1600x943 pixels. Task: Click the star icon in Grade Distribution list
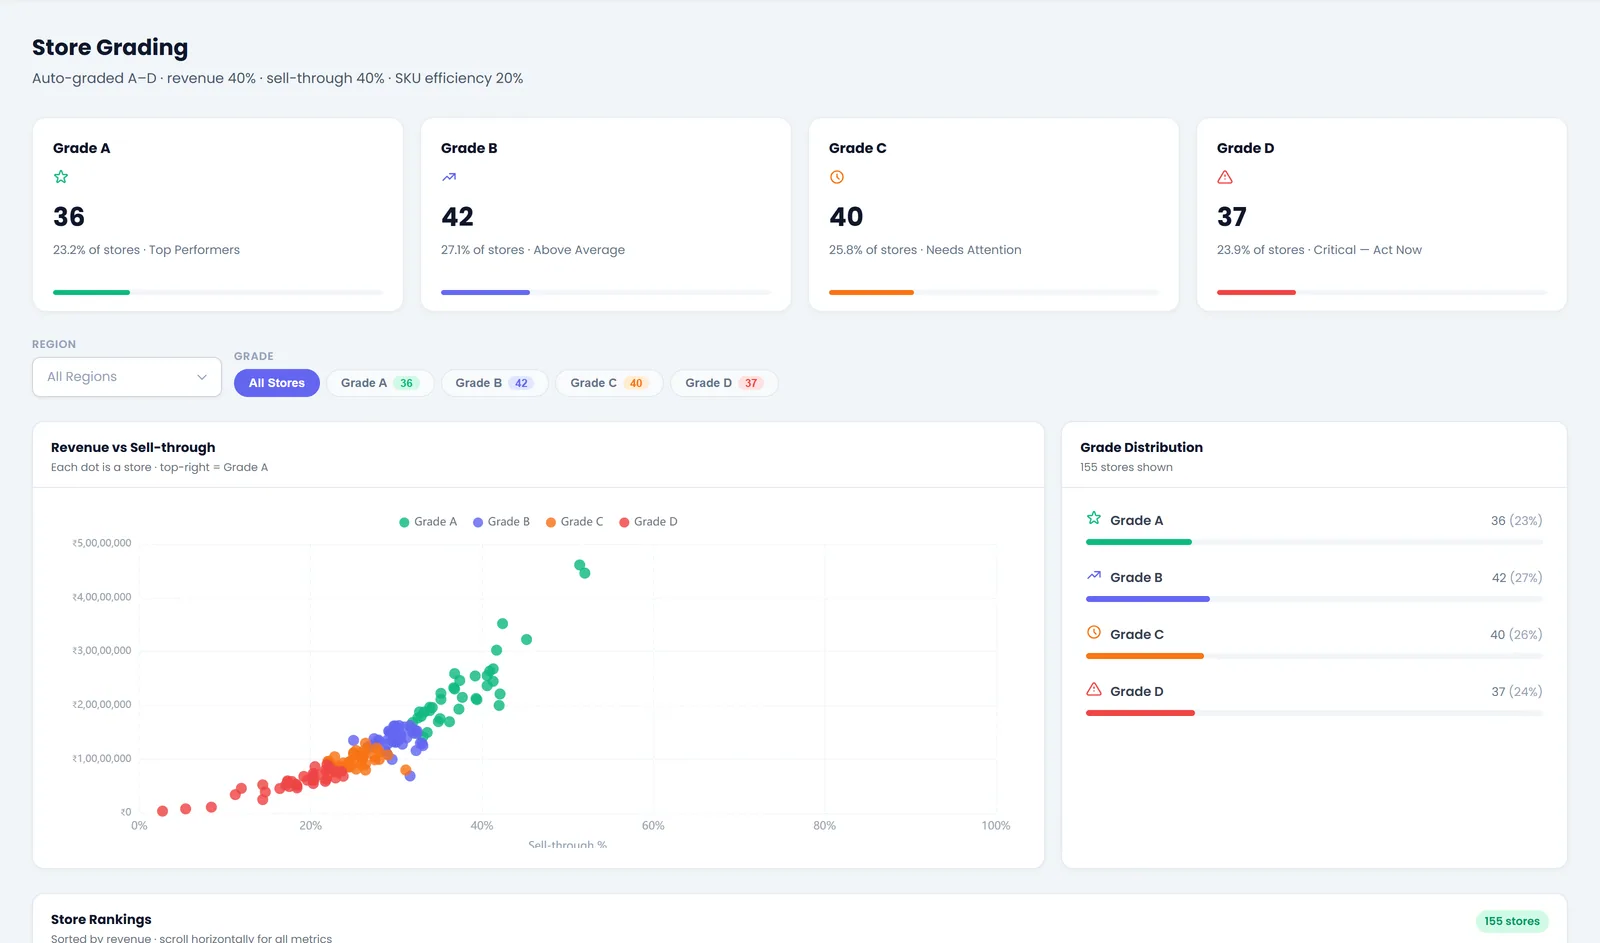[1094, 518]
